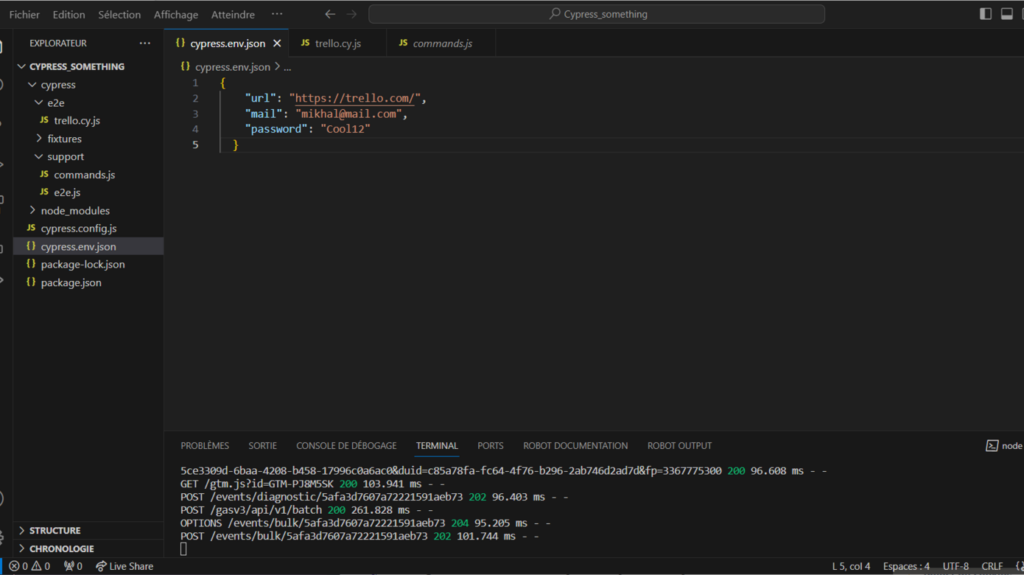Open Explorer panel more actions ellipsis

[144, 43]
